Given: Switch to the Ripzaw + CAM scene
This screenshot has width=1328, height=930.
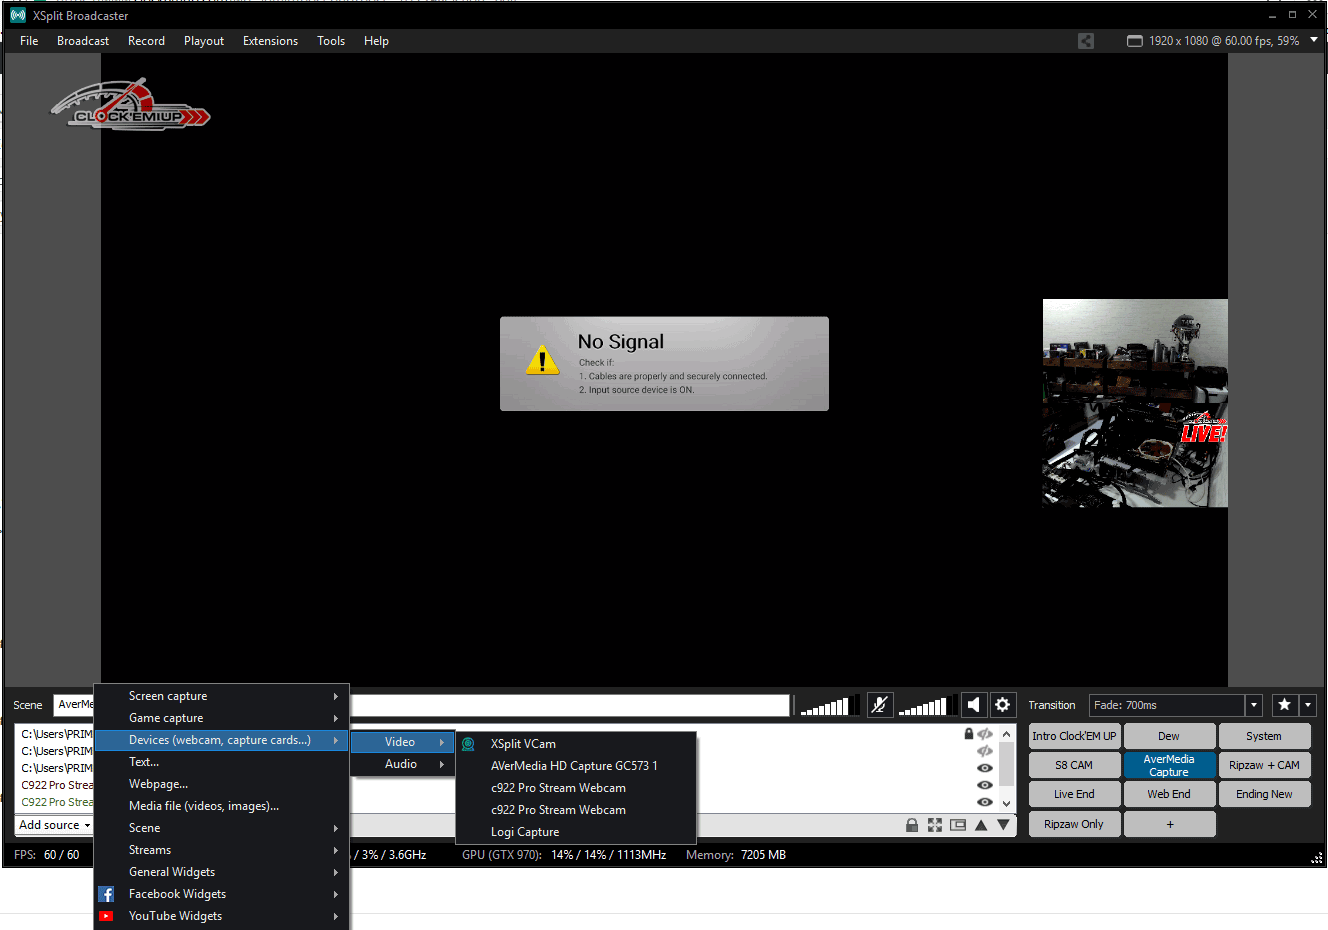Looking at the screenshot, I should pyautogui.click(x=1264, y=765).
